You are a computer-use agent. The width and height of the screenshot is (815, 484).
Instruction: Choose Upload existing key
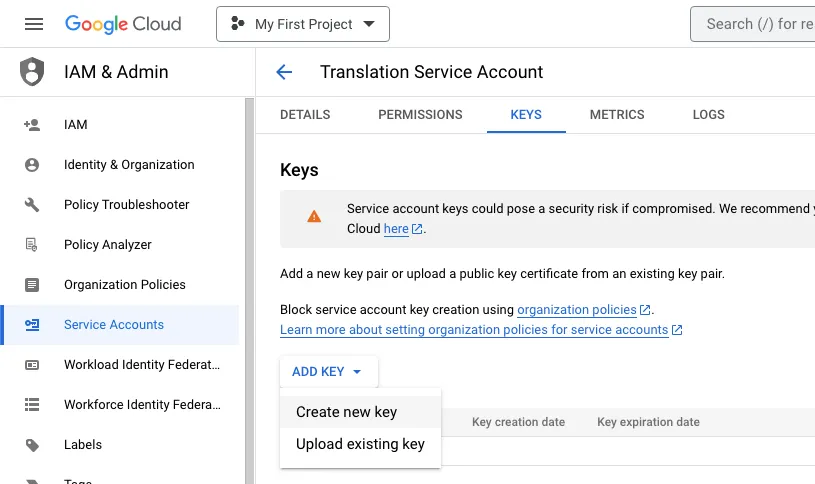coord(360,444)
